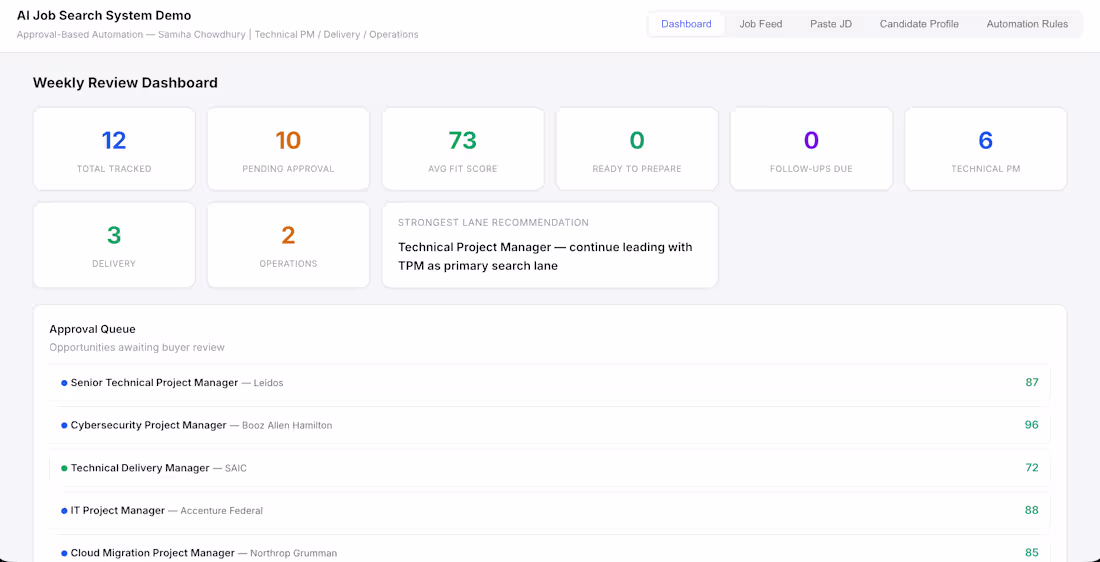Click the Avg Fit Score card
This screenshot has height=562, width=1100.
463,149
